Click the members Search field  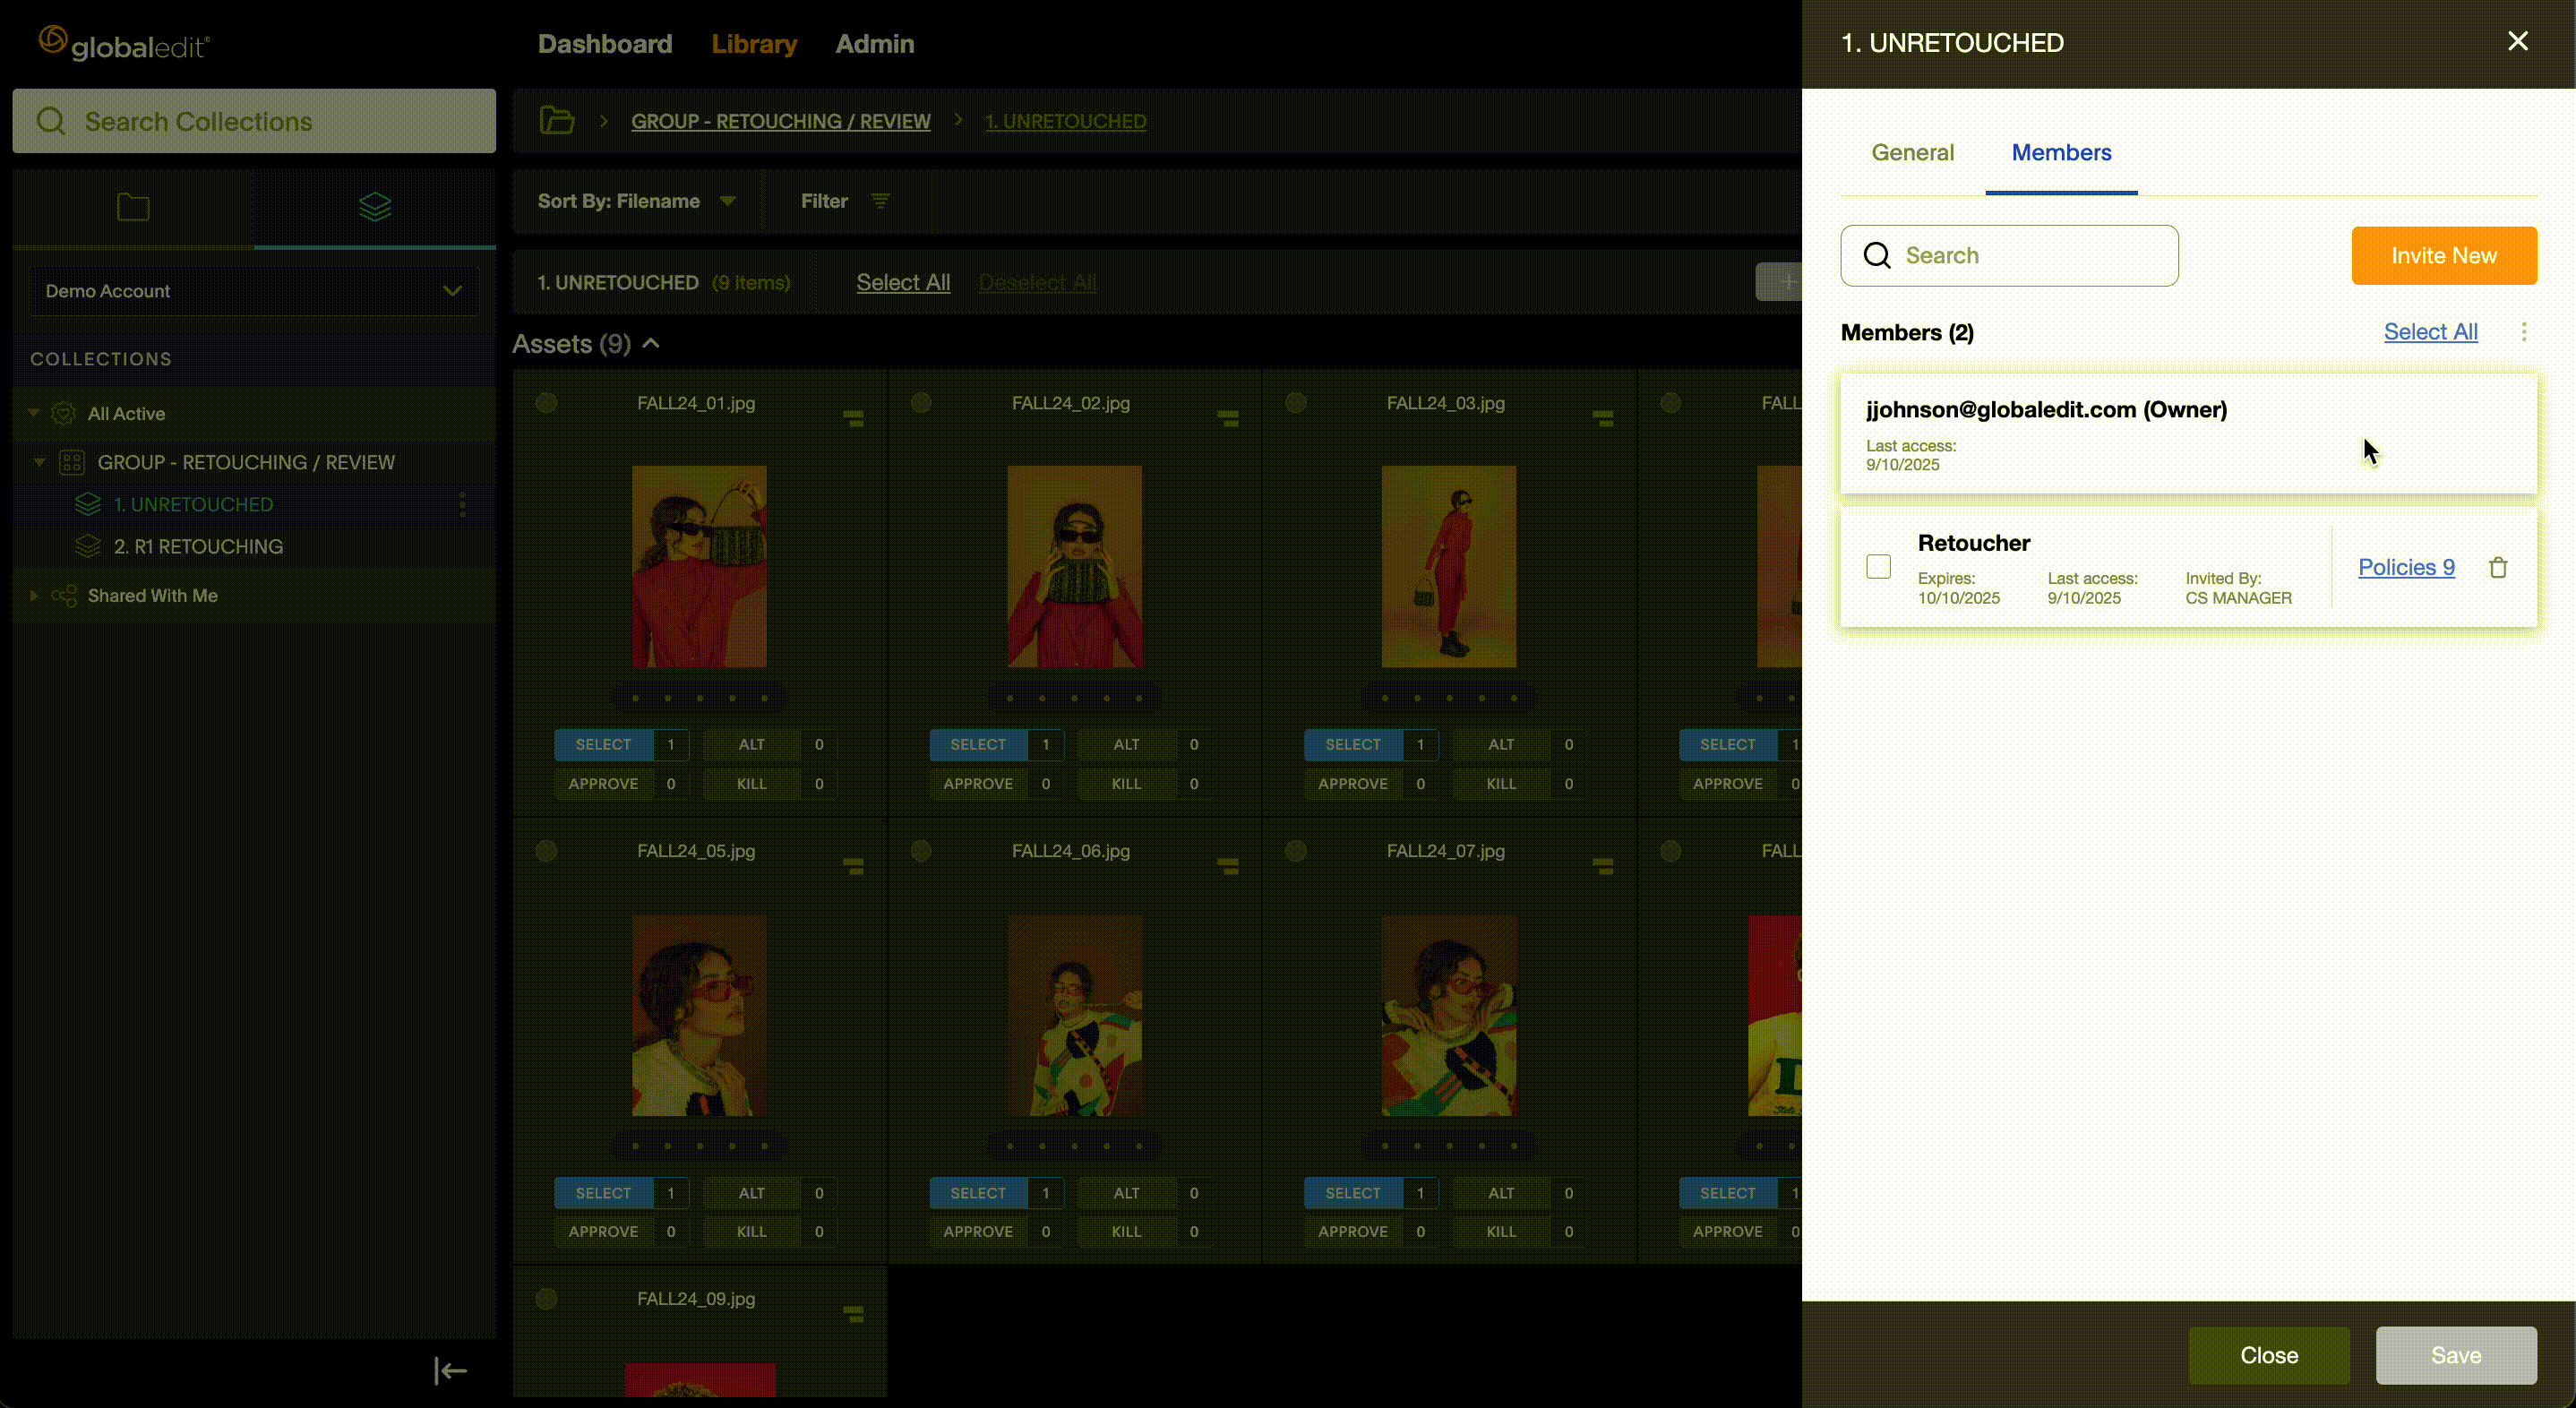(2009, 255)
